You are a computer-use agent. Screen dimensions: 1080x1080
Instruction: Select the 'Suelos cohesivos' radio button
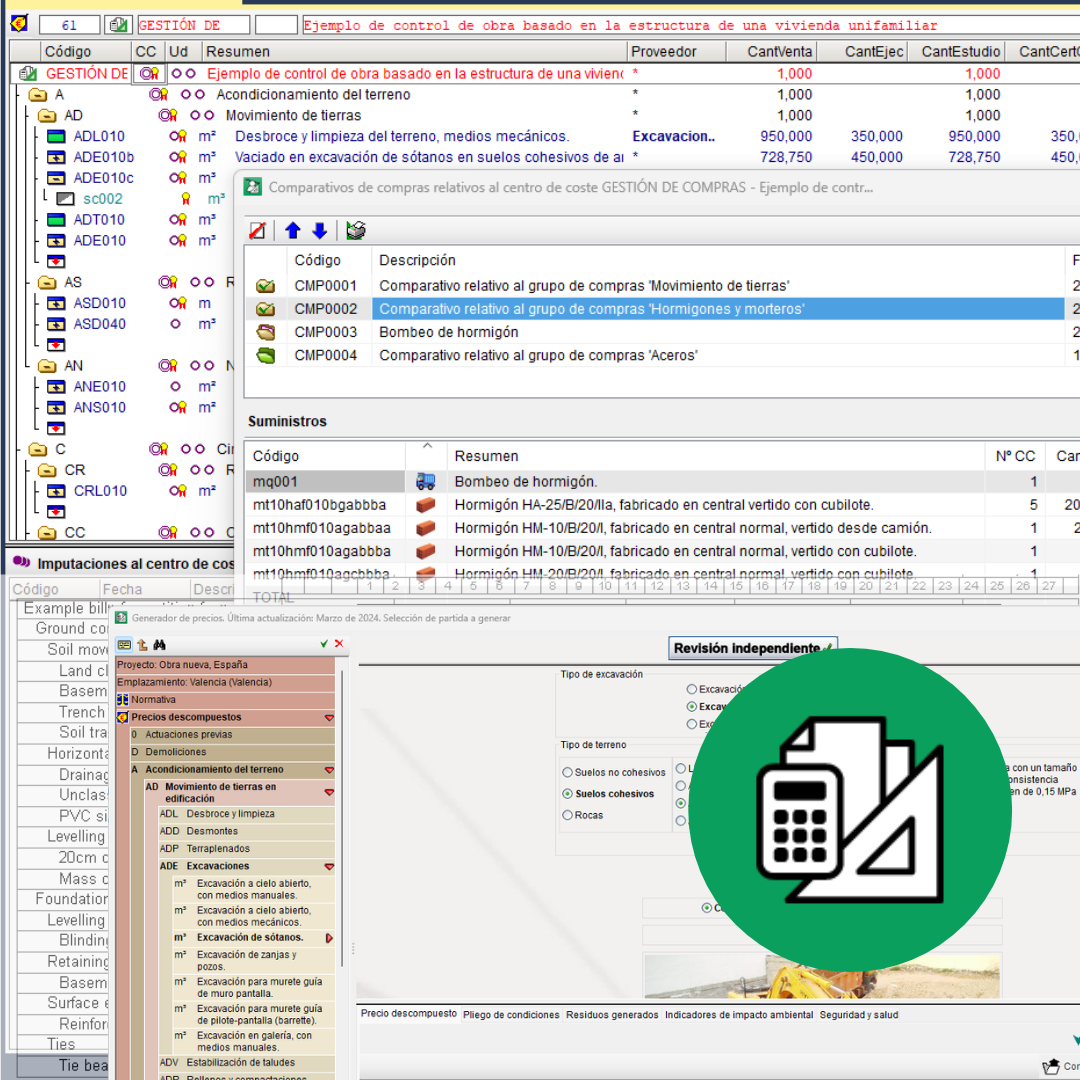[568, 794]
